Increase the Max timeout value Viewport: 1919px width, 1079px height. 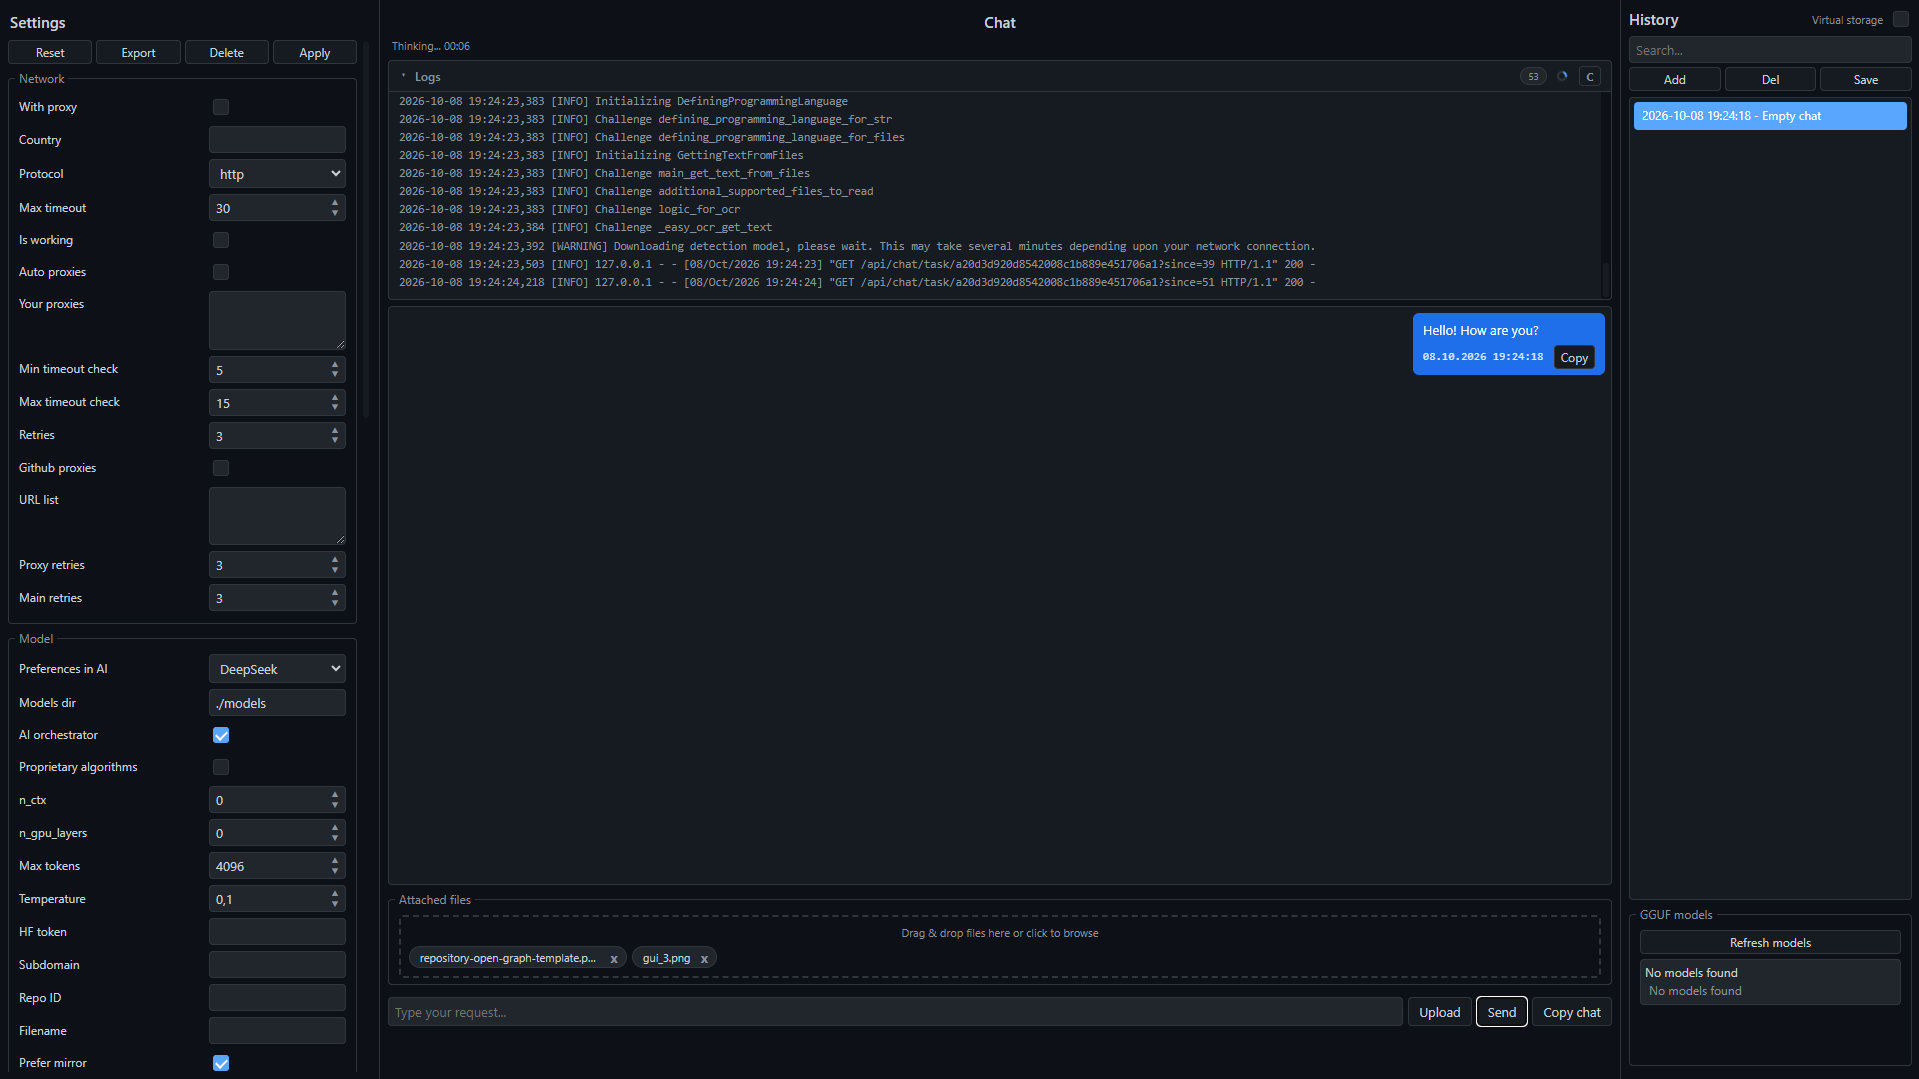tap(335, 203)
